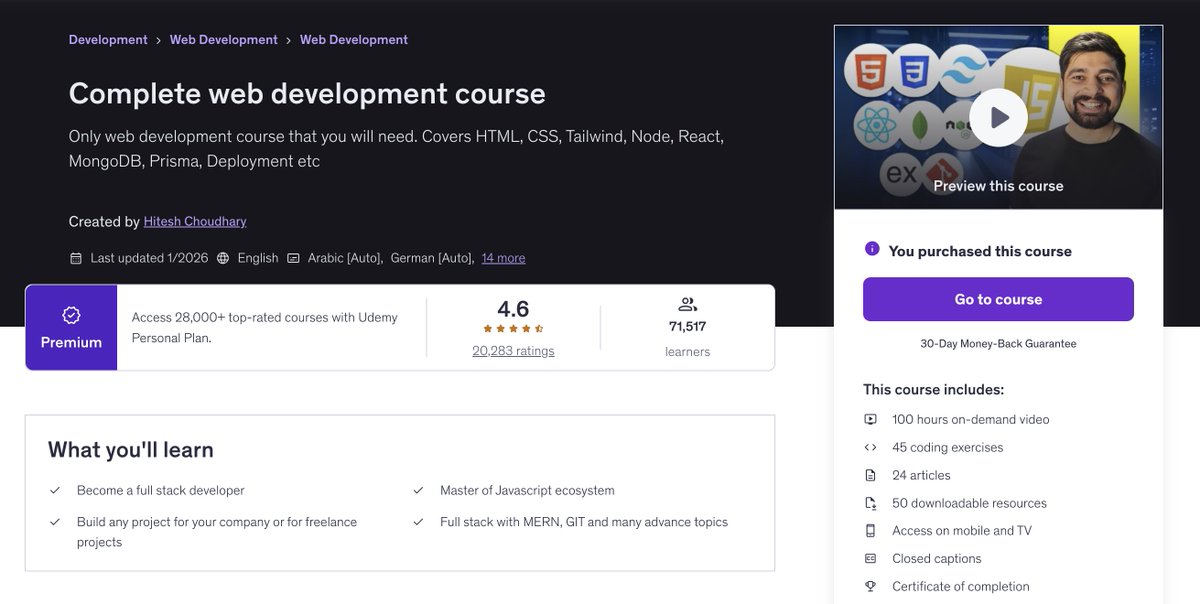Click the certificate of completion trophy icon

(x=870, y=586)
